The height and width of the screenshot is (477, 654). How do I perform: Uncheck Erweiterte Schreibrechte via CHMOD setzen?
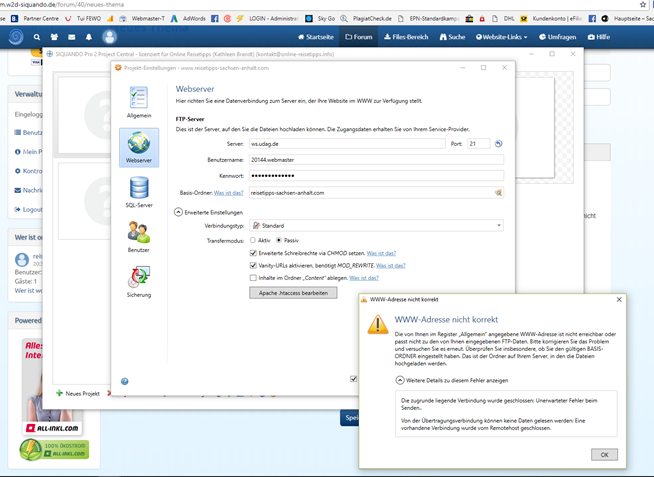pyautogui.click(x=253, y=253)
